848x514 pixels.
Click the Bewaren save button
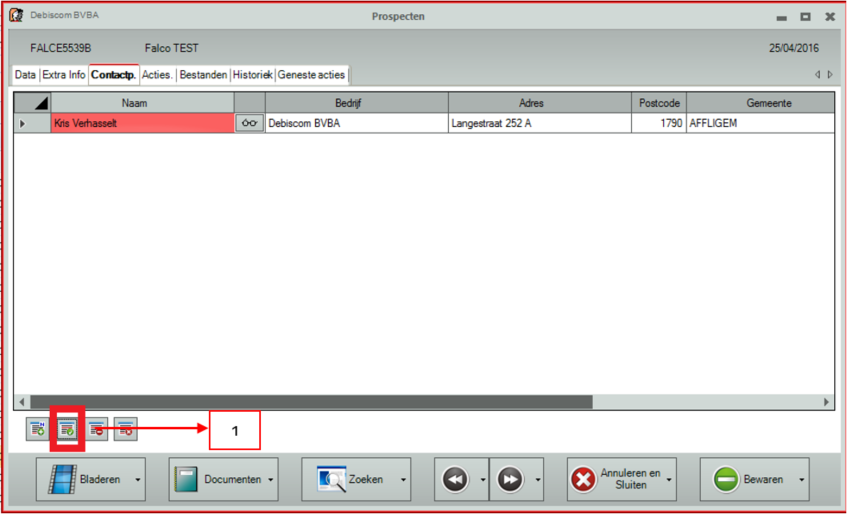coord(748,480)
